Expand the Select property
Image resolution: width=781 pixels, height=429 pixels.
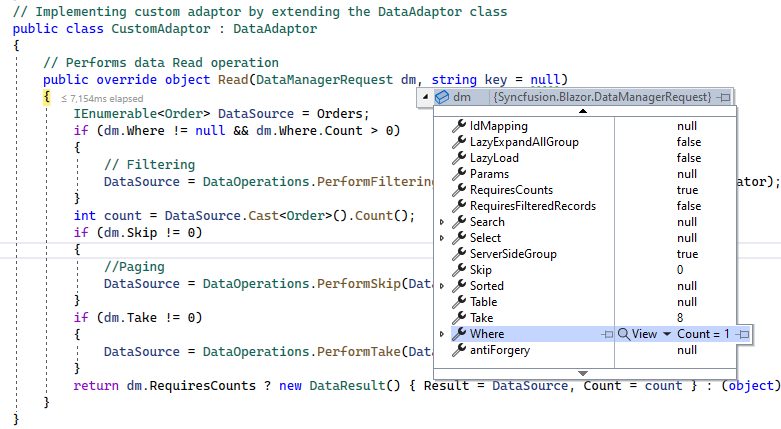[x=442, y=238]
